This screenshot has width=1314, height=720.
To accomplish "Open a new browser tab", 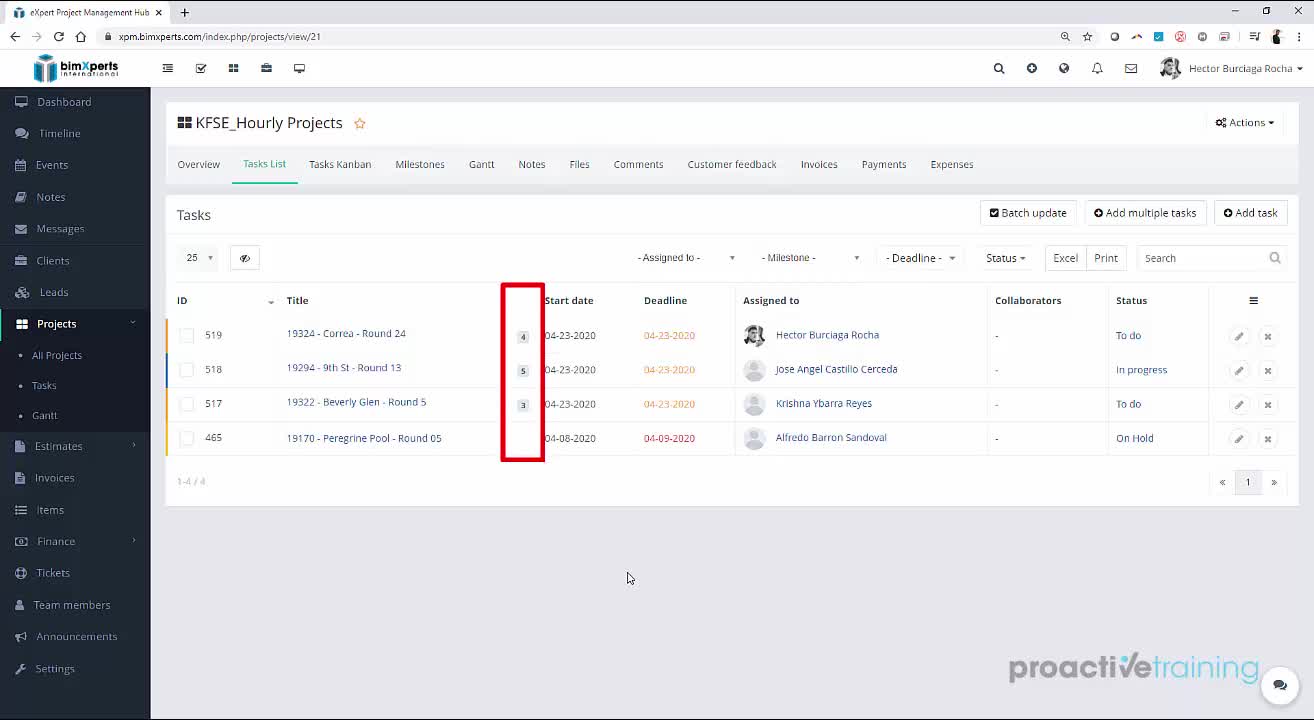I will pyautogui.click(x=185, y=12).
